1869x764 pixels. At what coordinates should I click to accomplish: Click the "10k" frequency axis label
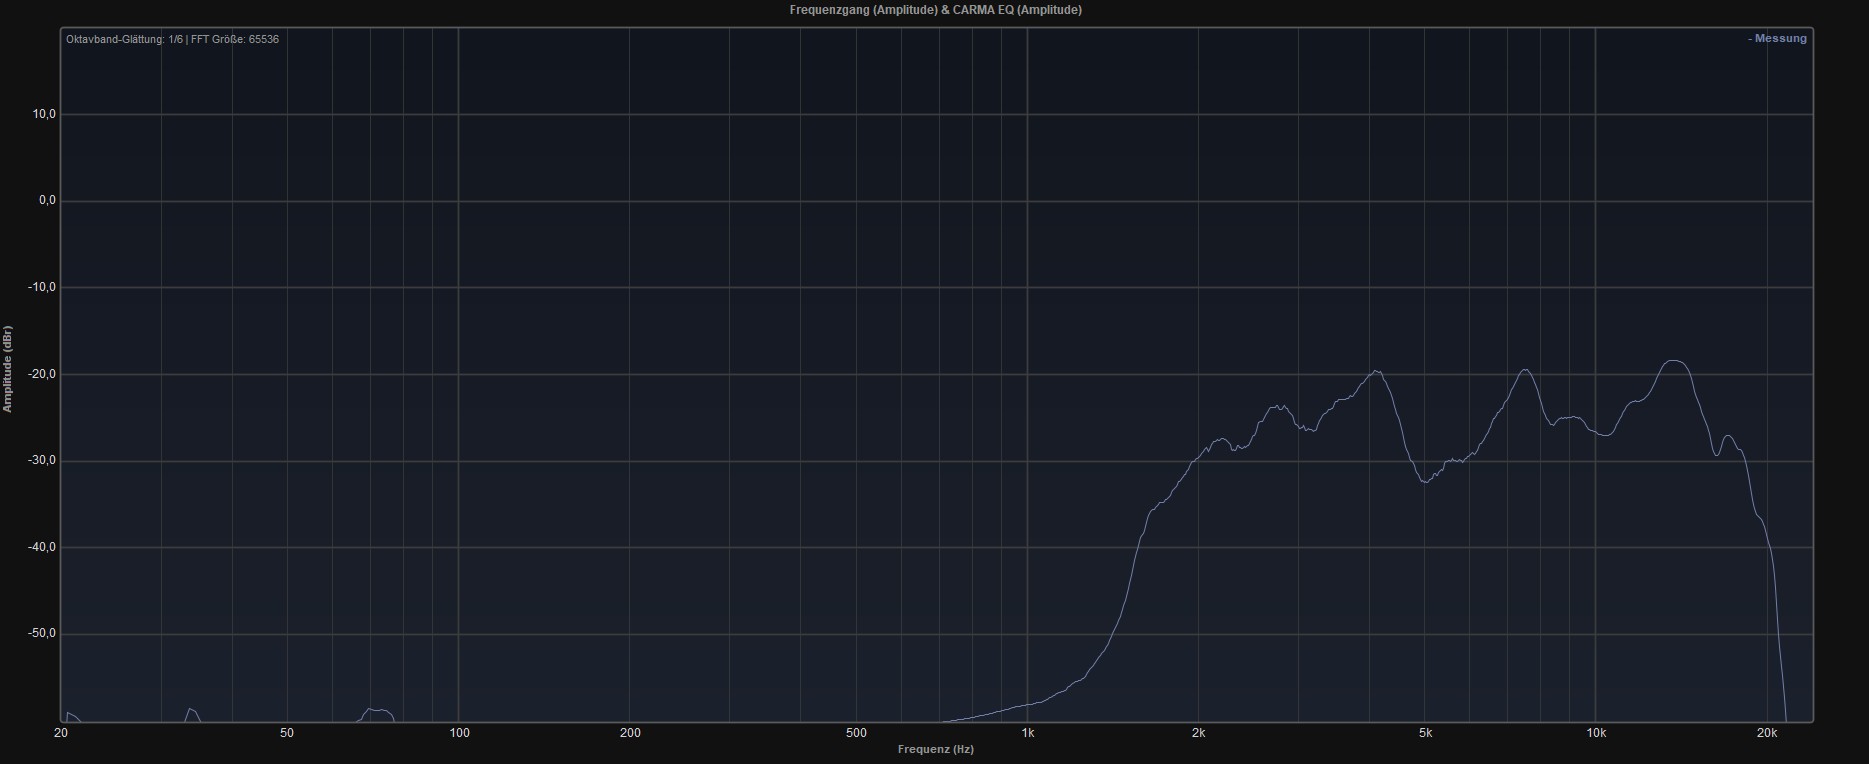[1596, 733]
